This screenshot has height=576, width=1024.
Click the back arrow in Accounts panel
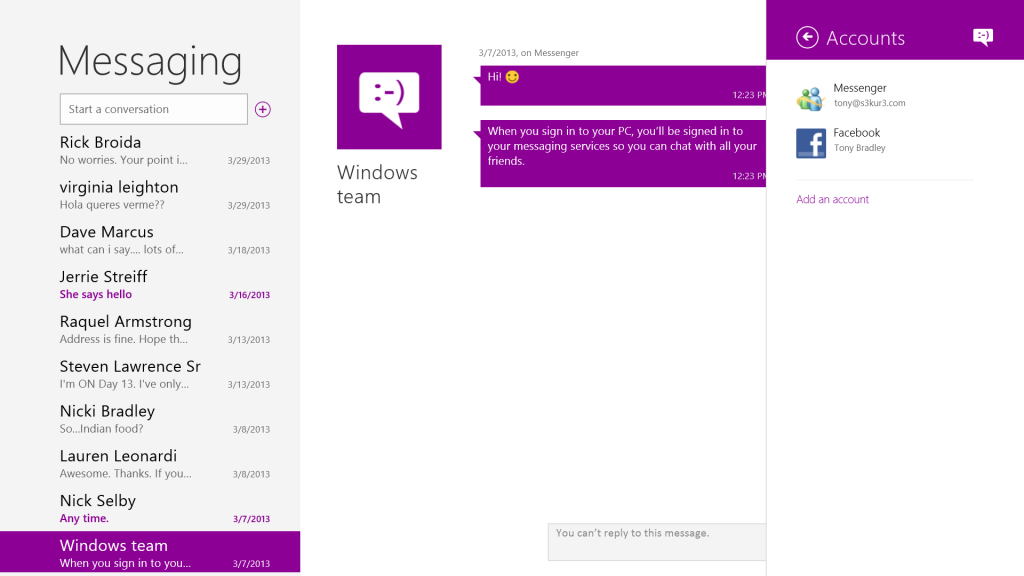point(807,37)
